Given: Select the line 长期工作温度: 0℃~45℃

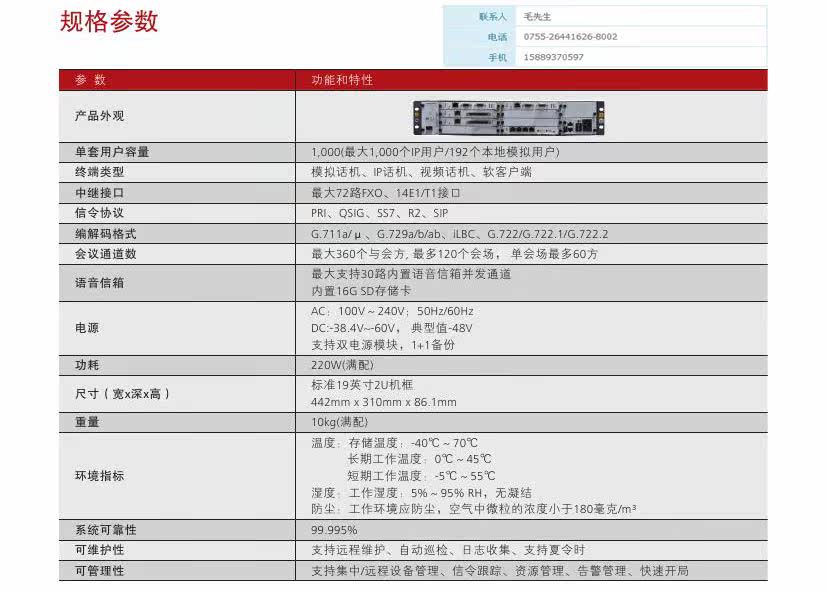Looking at the screenshot, I should pyautogui.click(x=419, y=460).
